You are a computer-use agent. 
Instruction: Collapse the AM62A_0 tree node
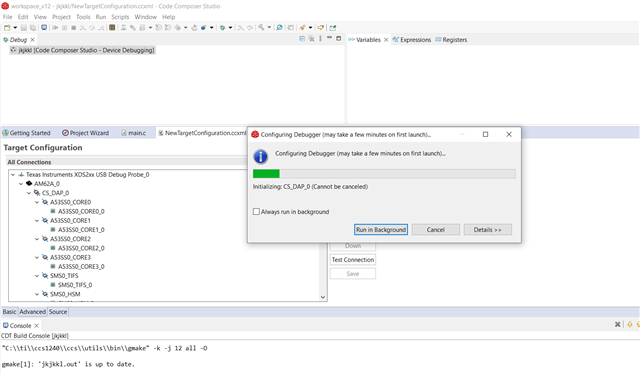(x=21, y=184)
